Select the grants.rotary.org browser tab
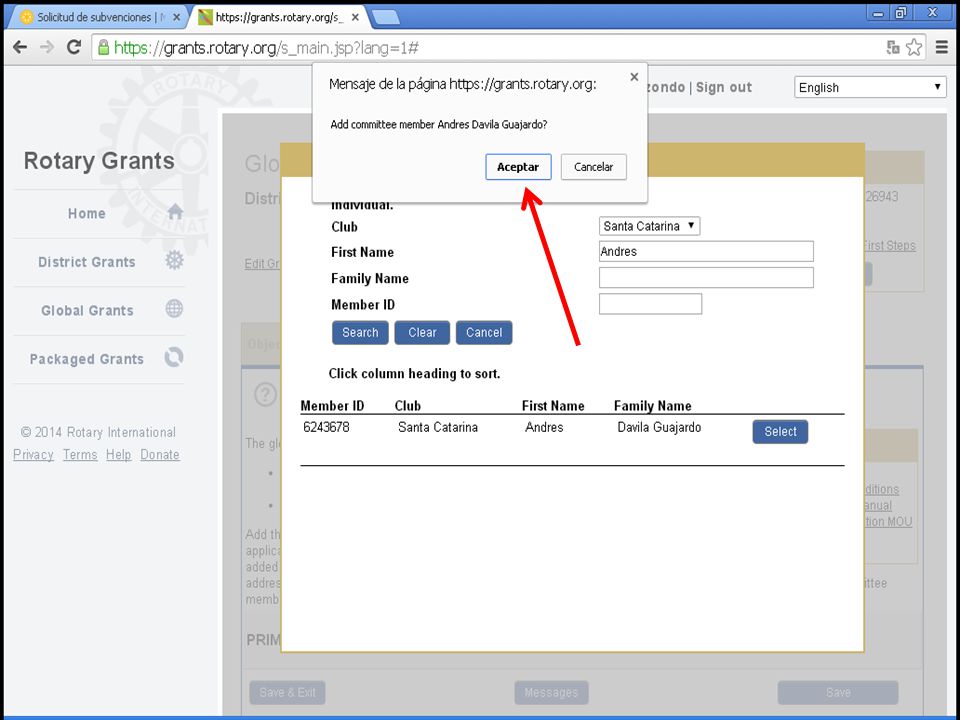Screen dimensions: 960x720 279,17
